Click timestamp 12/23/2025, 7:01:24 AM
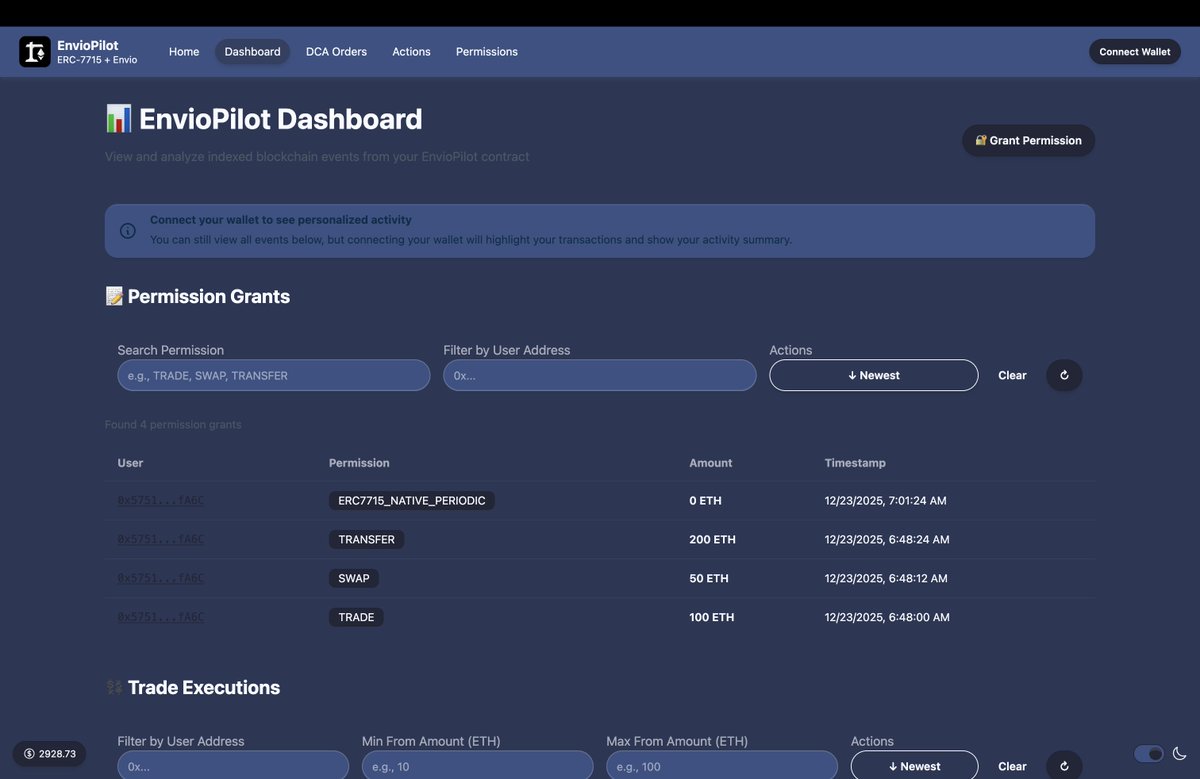Screen dimensions: 1200x779 [x=885, y=501]
